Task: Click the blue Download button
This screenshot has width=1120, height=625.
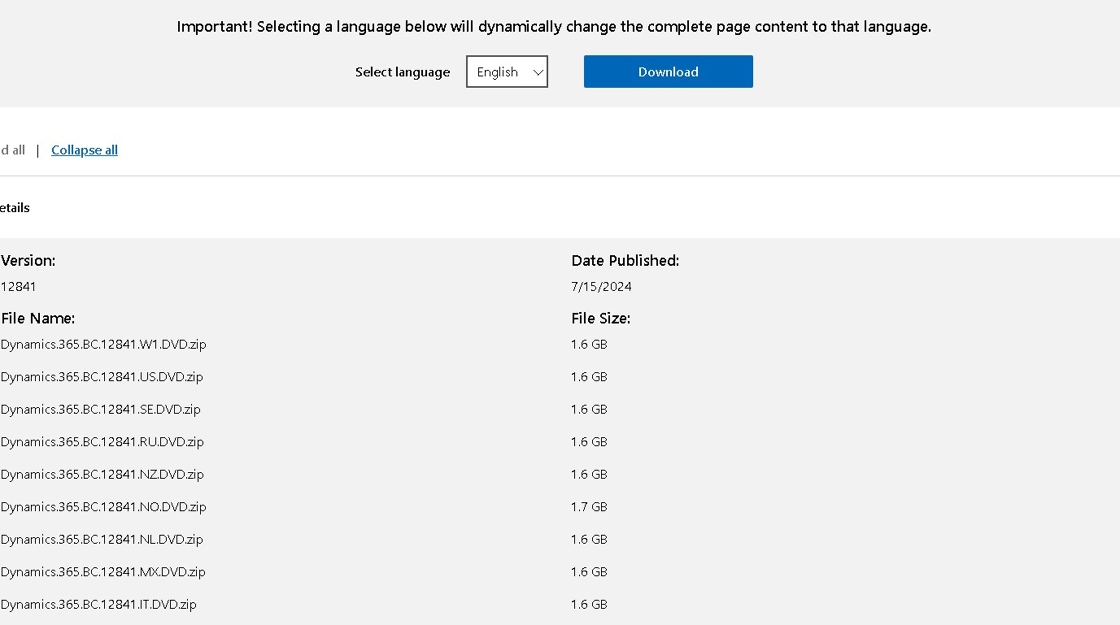Action: click(x=668, y=71)
